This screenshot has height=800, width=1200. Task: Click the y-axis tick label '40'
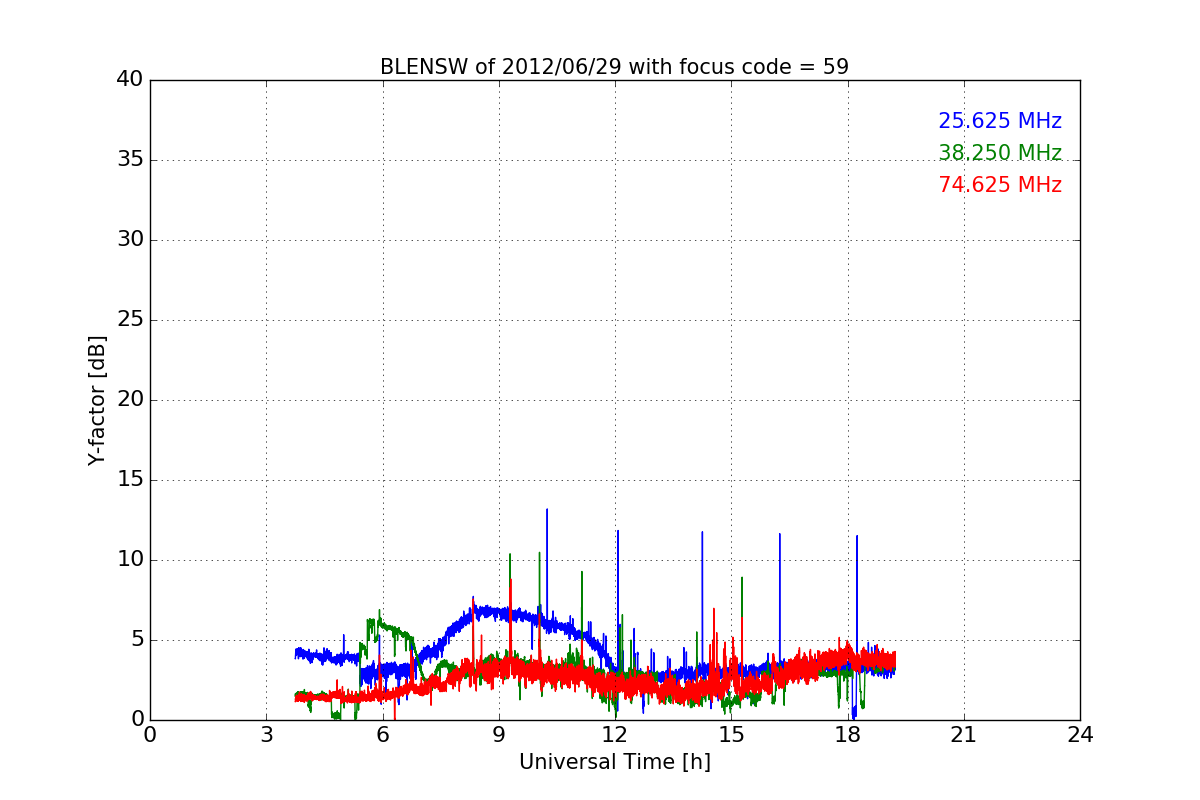coord(130,80)
